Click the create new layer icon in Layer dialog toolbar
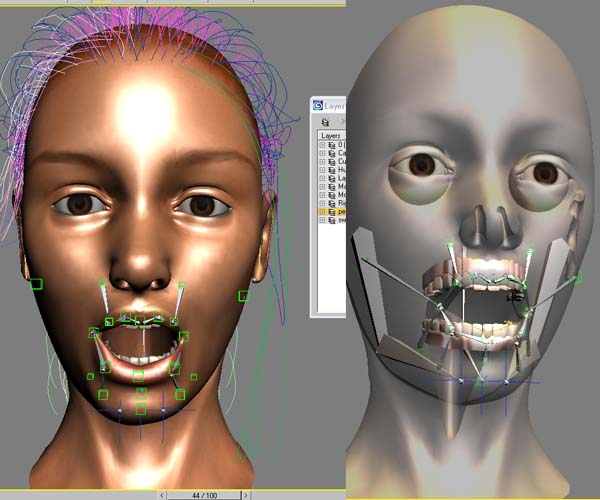The height and width of the screenshot is (500, 600). (325, 122)
